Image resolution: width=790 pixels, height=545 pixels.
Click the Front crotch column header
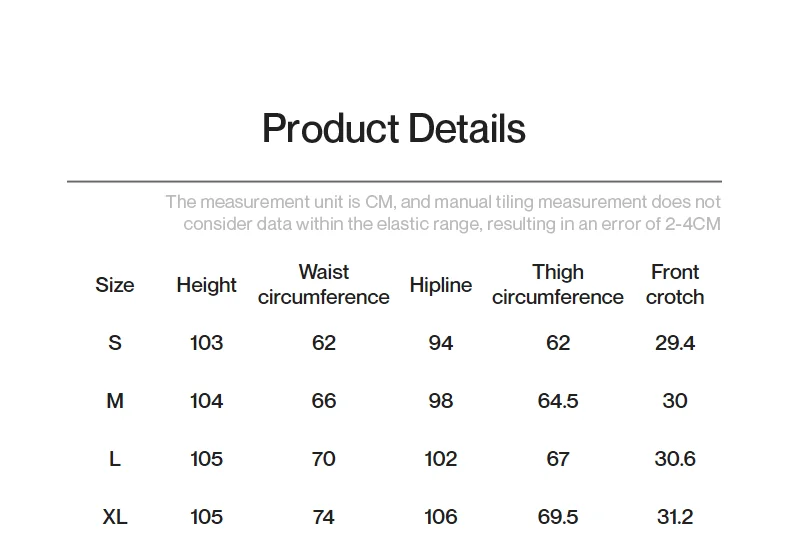[675, 285]
